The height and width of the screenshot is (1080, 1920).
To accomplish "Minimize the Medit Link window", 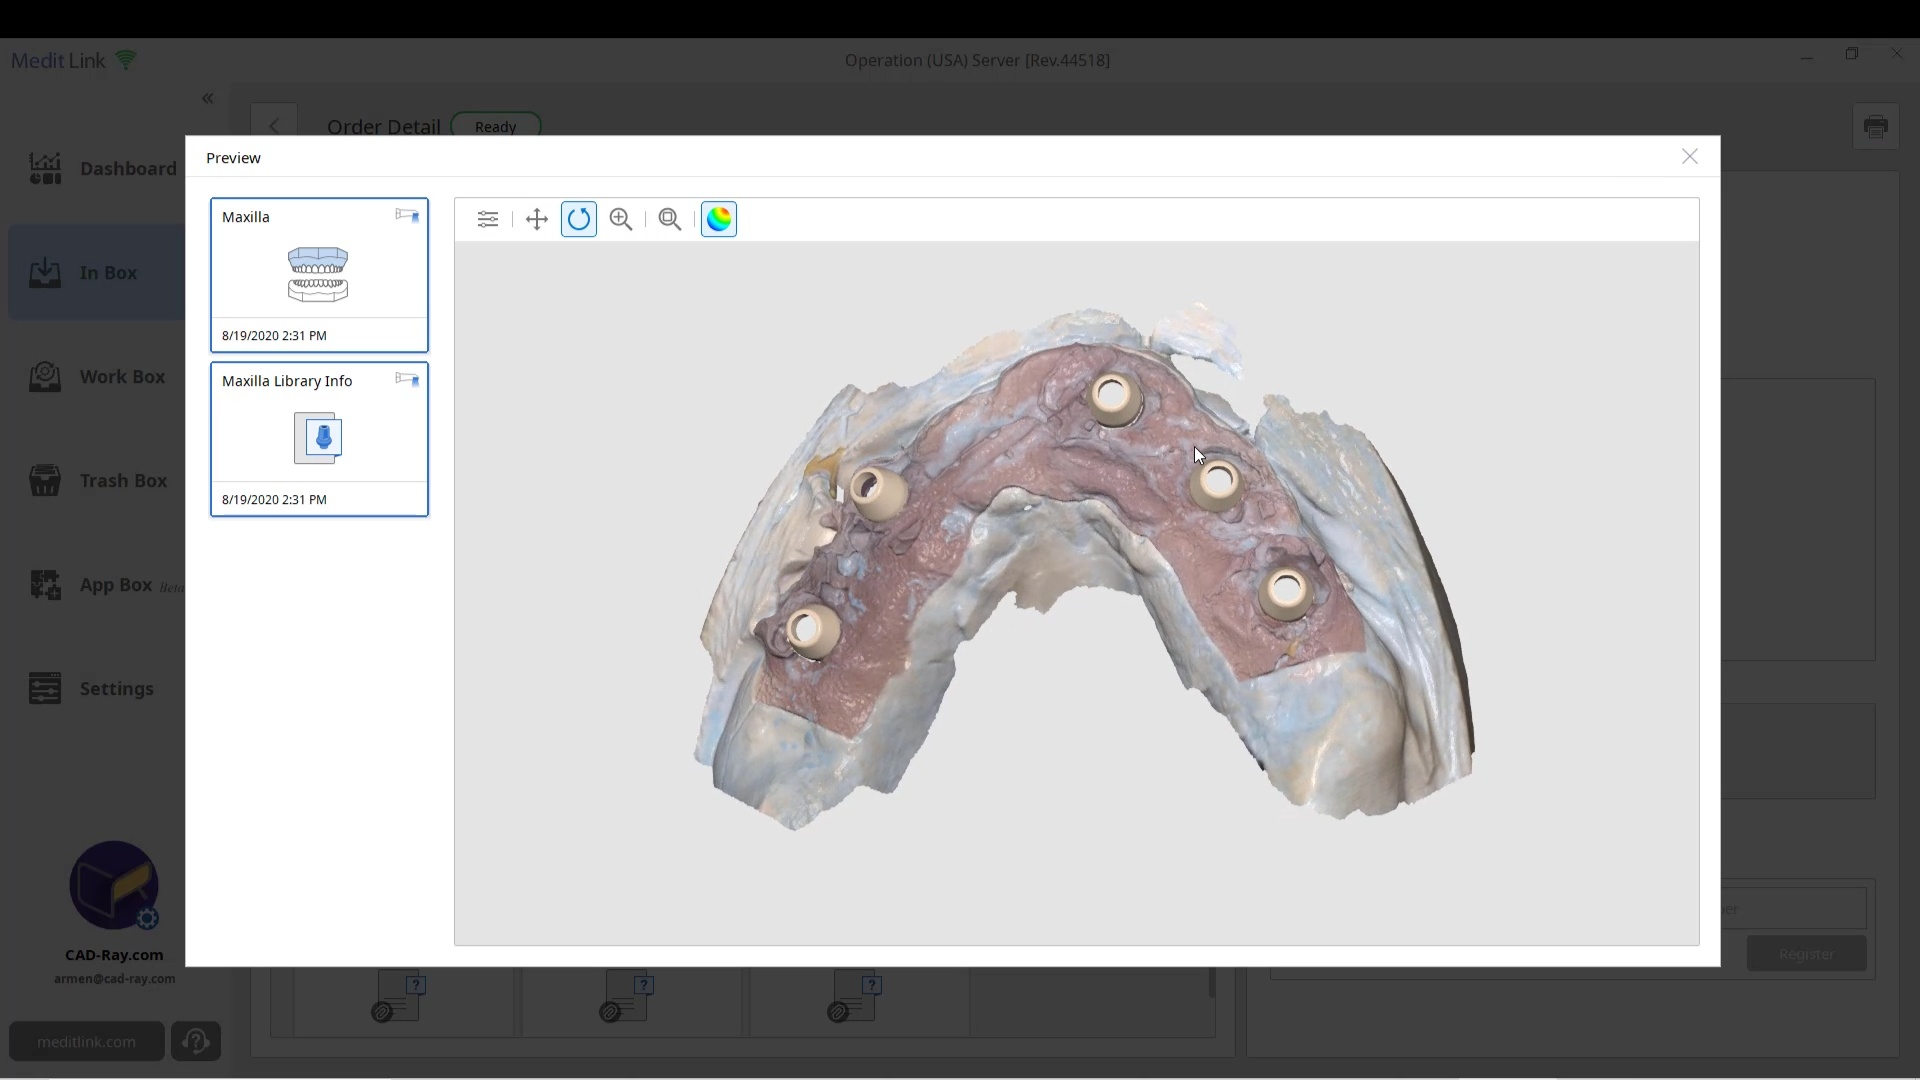I will [1807, 58].
